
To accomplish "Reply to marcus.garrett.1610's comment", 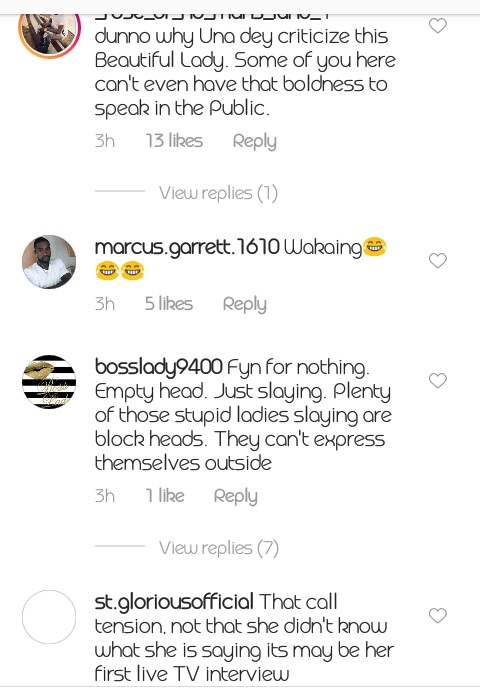I will tap(244, 305).
